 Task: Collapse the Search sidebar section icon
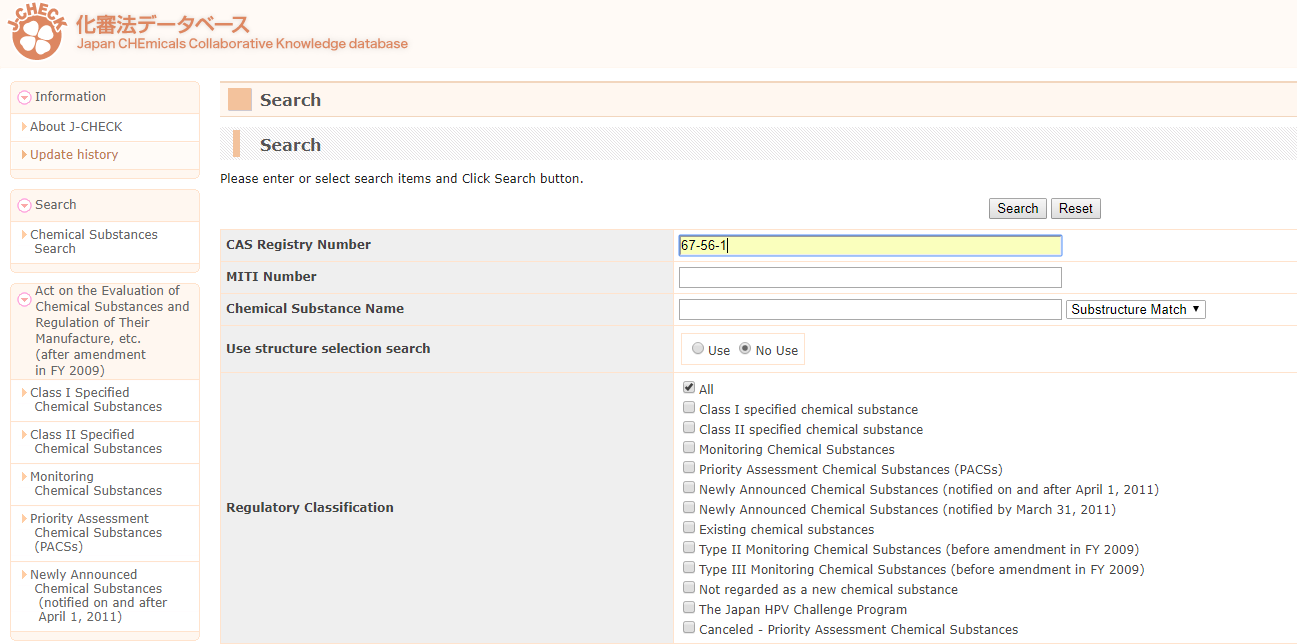point(25,206)
